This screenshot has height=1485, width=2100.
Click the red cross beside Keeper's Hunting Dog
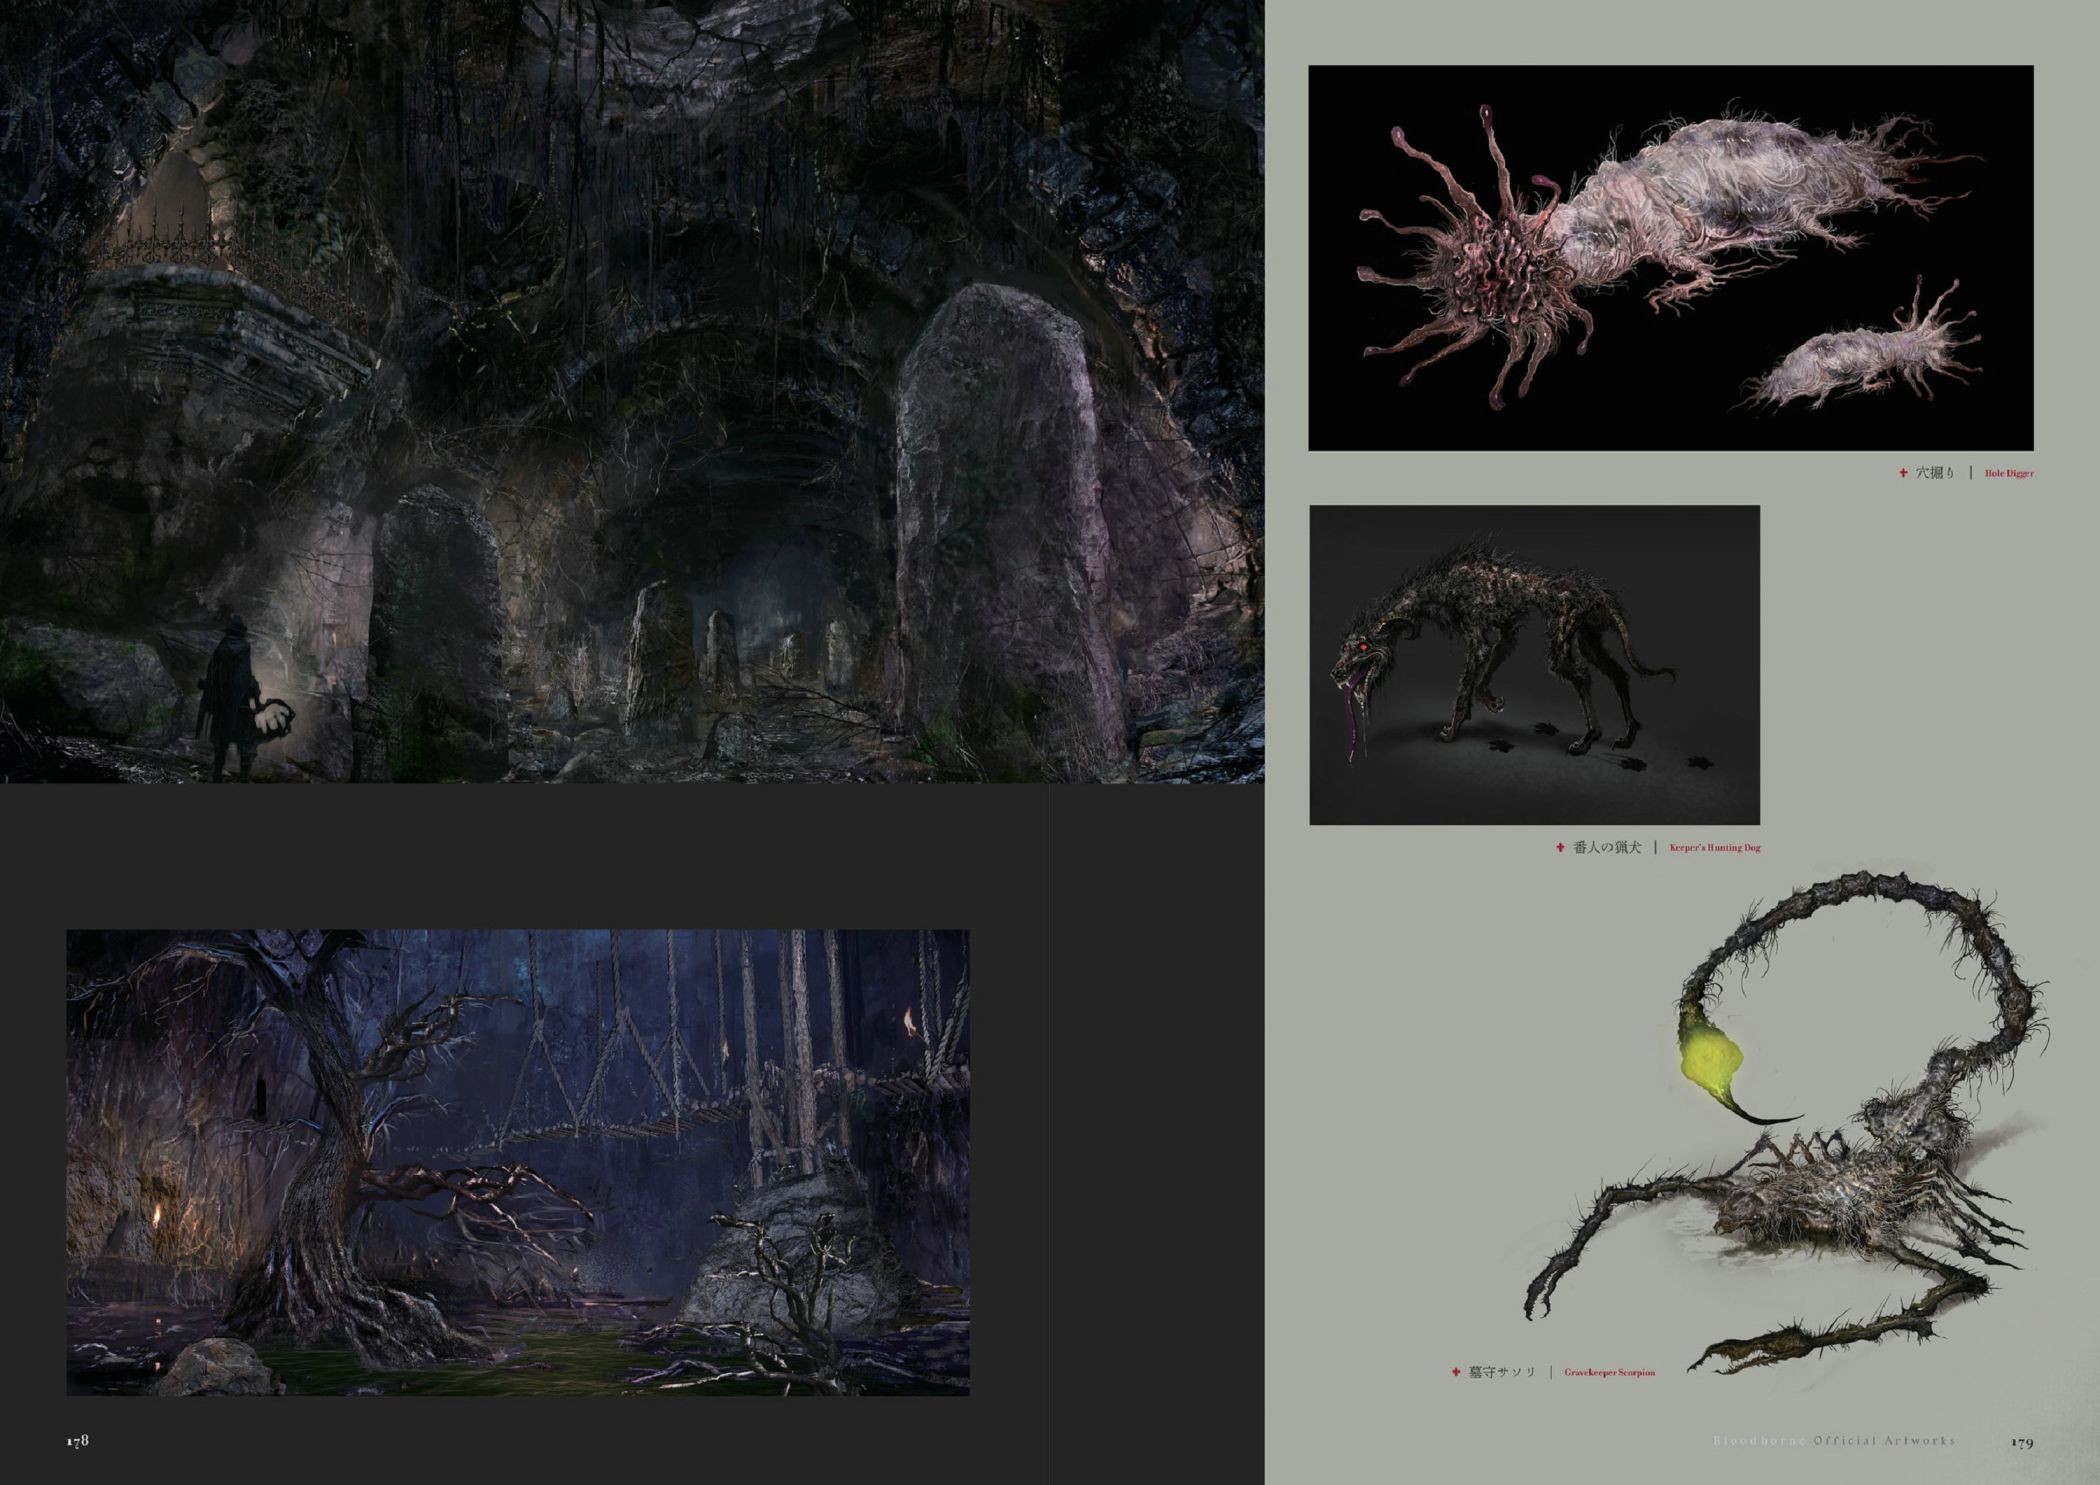point(1560,848)
